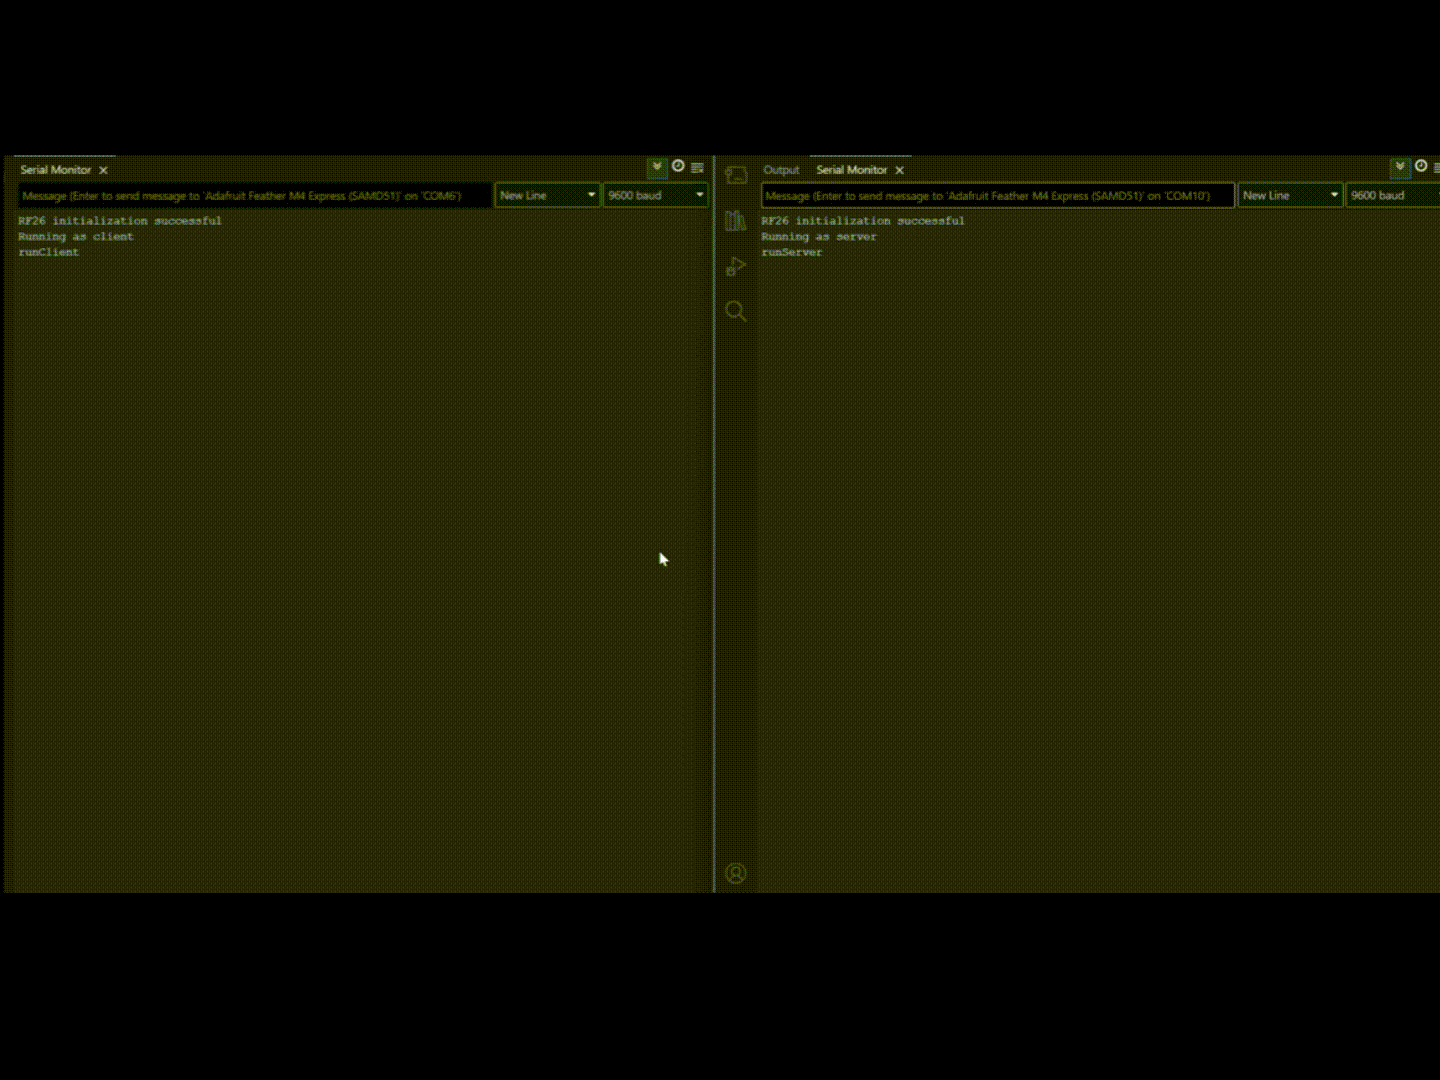Viewport: 1440px width, 1080px height.
Task: Click 'RF26 initialization successful' in client monitor
Action: click(120, 221)
